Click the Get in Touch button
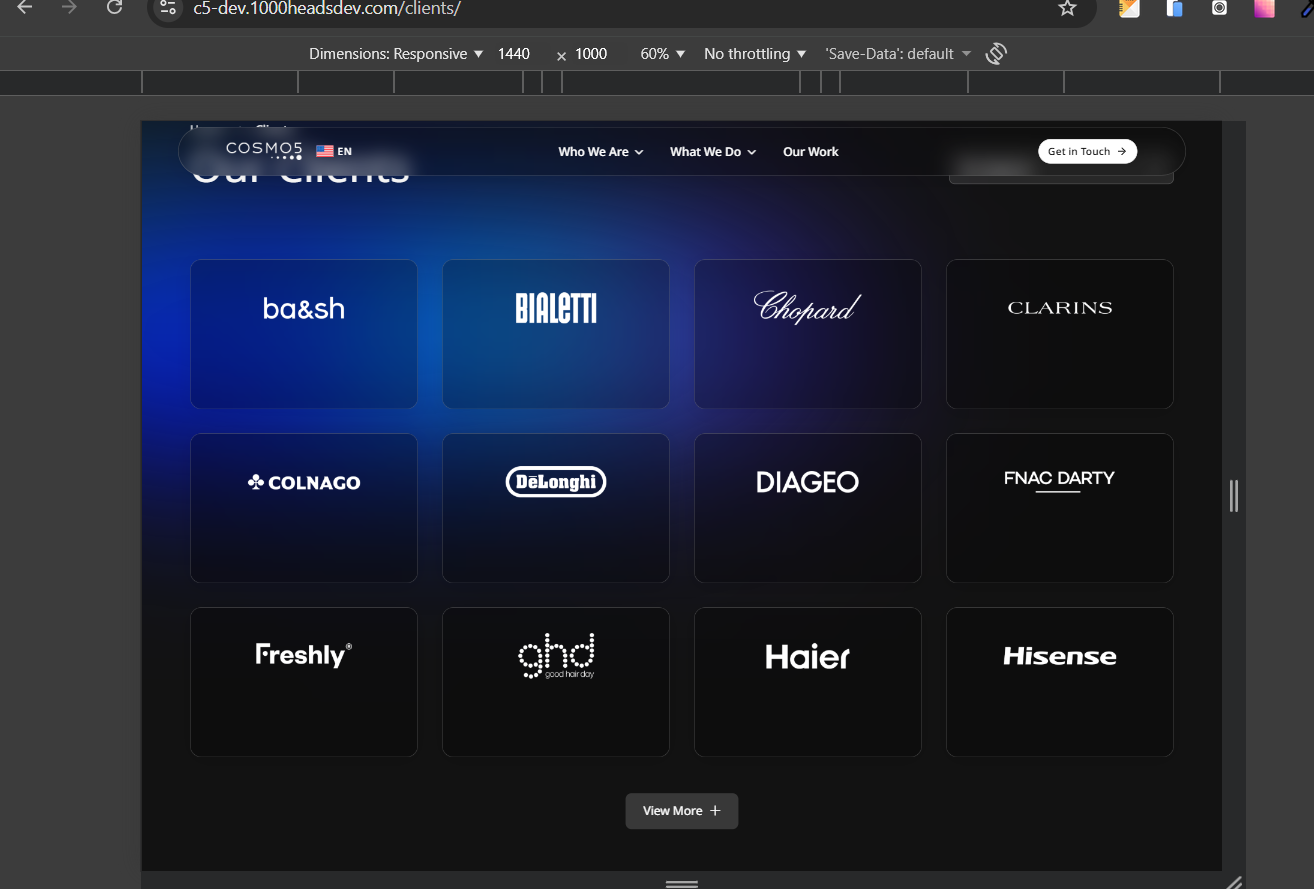 tap(1087, 152)
